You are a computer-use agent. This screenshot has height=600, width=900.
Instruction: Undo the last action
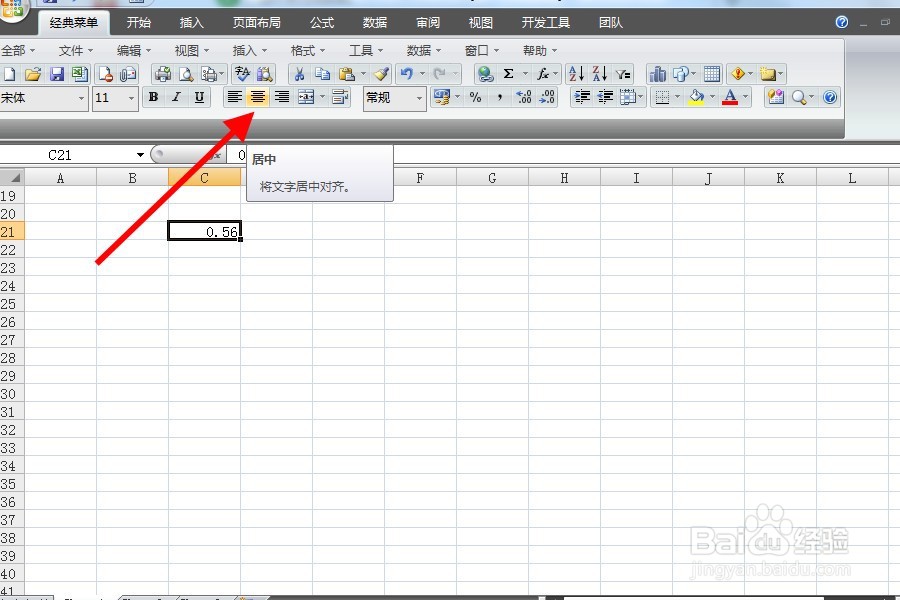[x=407, y=74]
